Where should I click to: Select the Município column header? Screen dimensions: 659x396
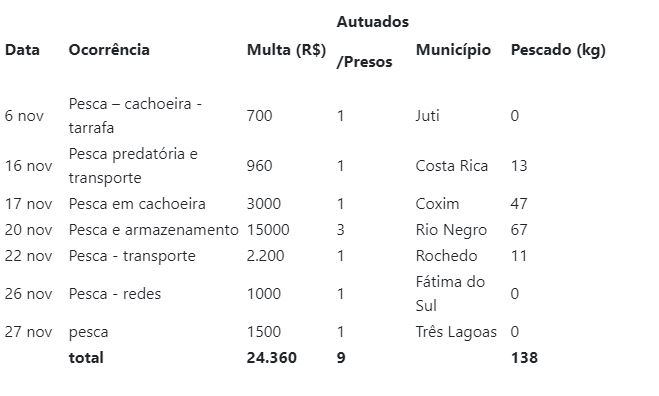pyautogui.click(x=453, y=50)
